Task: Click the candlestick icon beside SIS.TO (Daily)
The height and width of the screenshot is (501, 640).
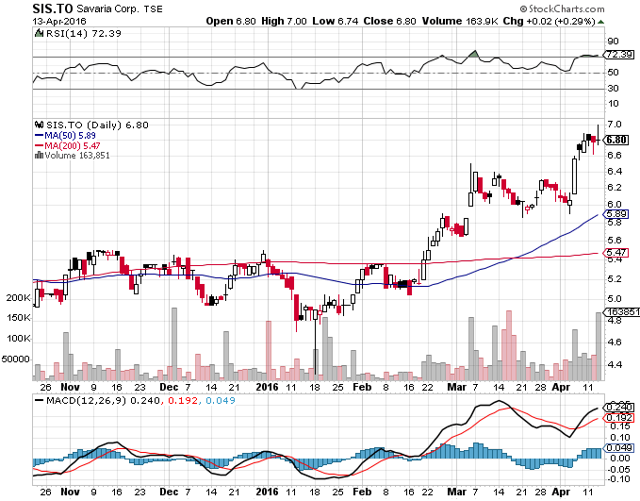Action: (x=39, y=125)
